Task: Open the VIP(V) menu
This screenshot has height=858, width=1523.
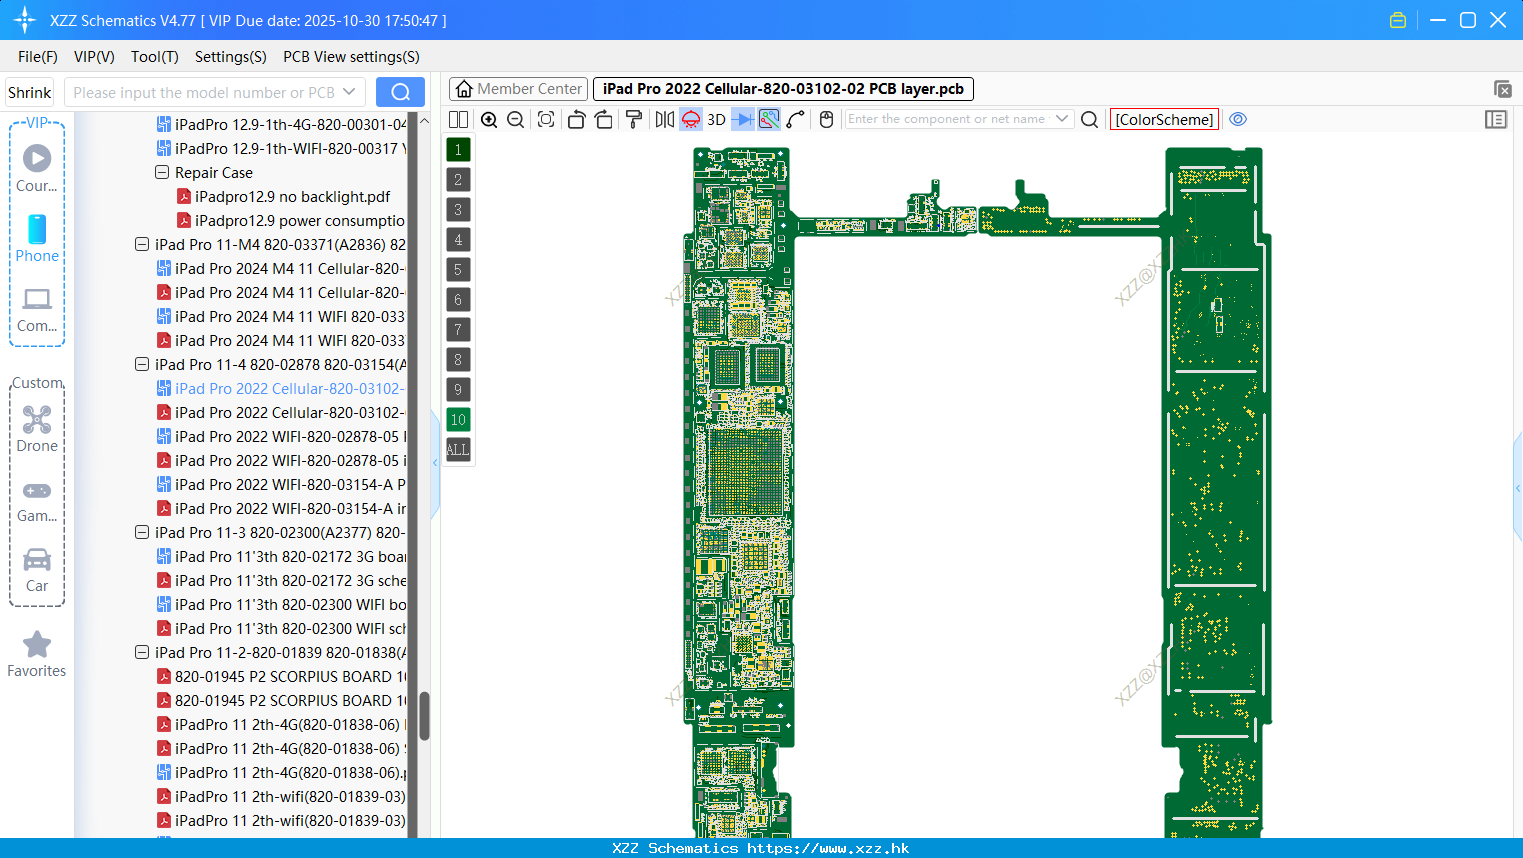Action: [x=94, y=57]
